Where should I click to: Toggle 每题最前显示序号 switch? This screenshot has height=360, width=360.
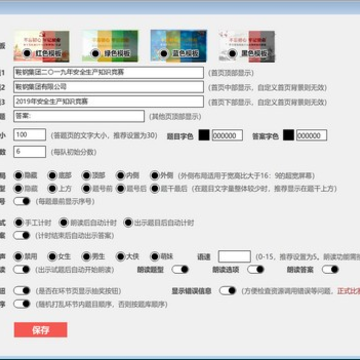coord(22,201)
